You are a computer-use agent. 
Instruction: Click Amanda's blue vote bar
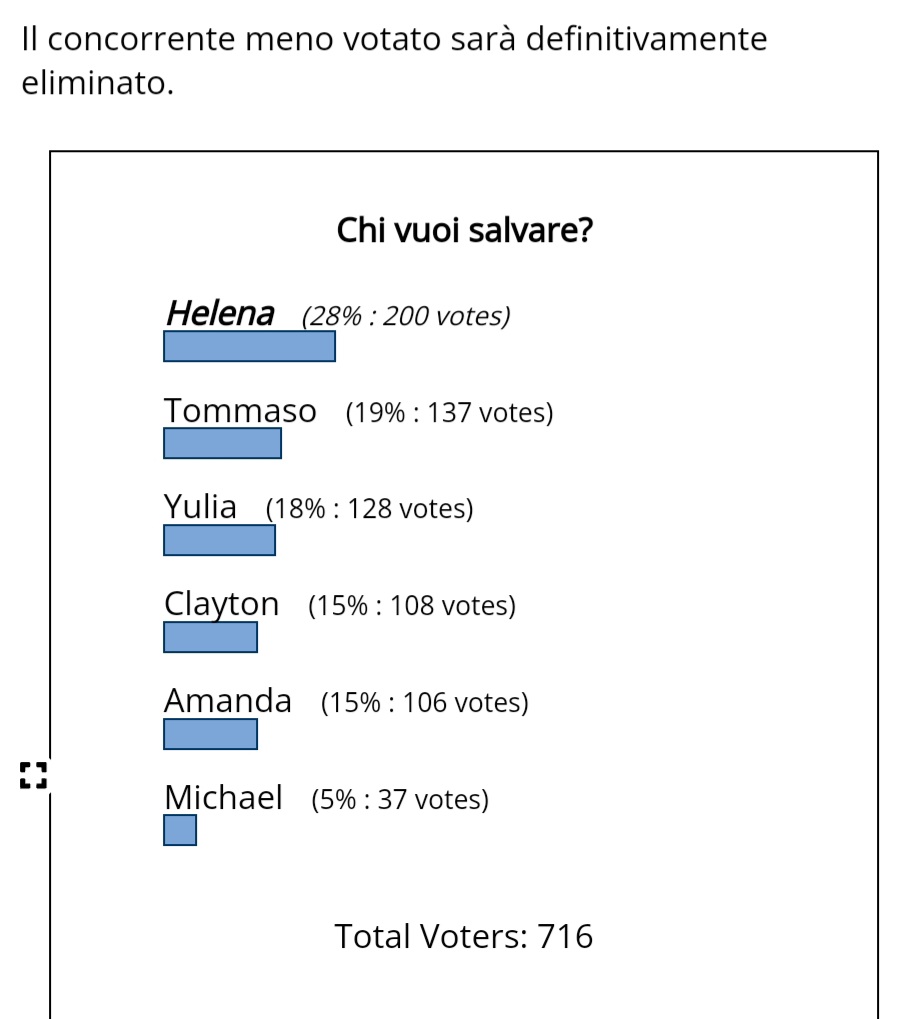211,734
